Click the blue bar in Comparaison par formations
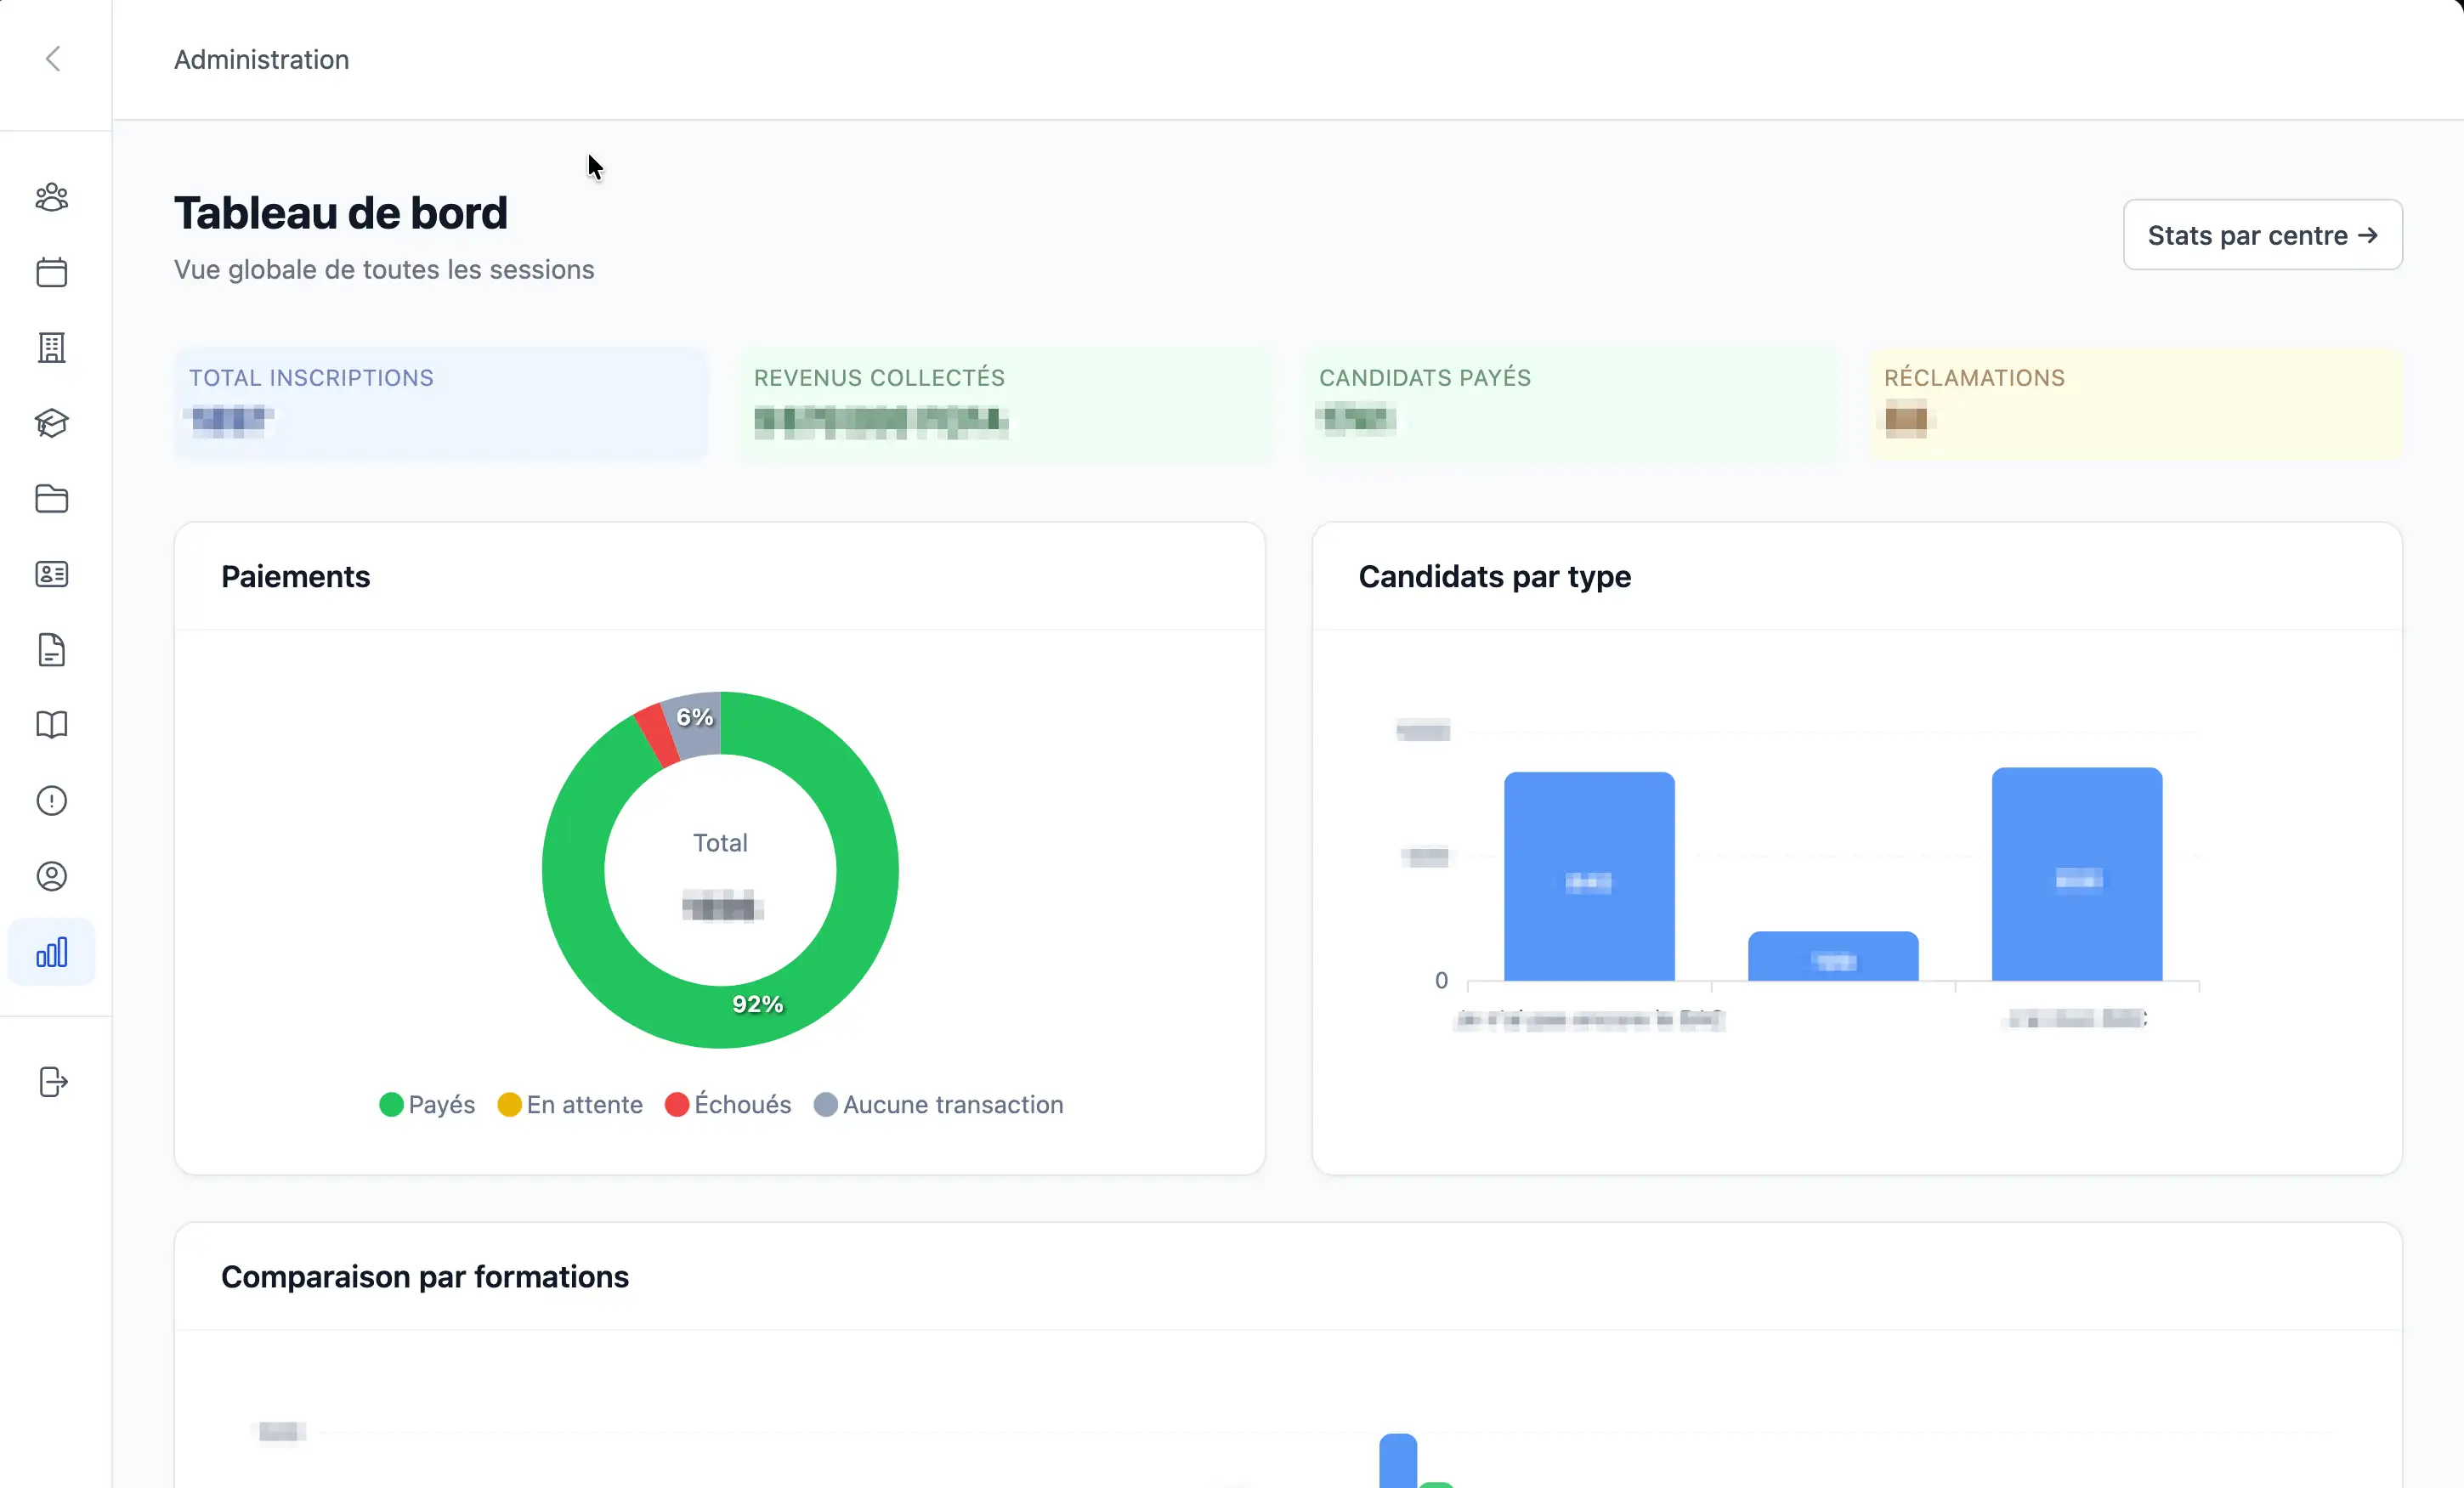This screenshot has width=2464, height=1488. click(x=1398, y=1460)
